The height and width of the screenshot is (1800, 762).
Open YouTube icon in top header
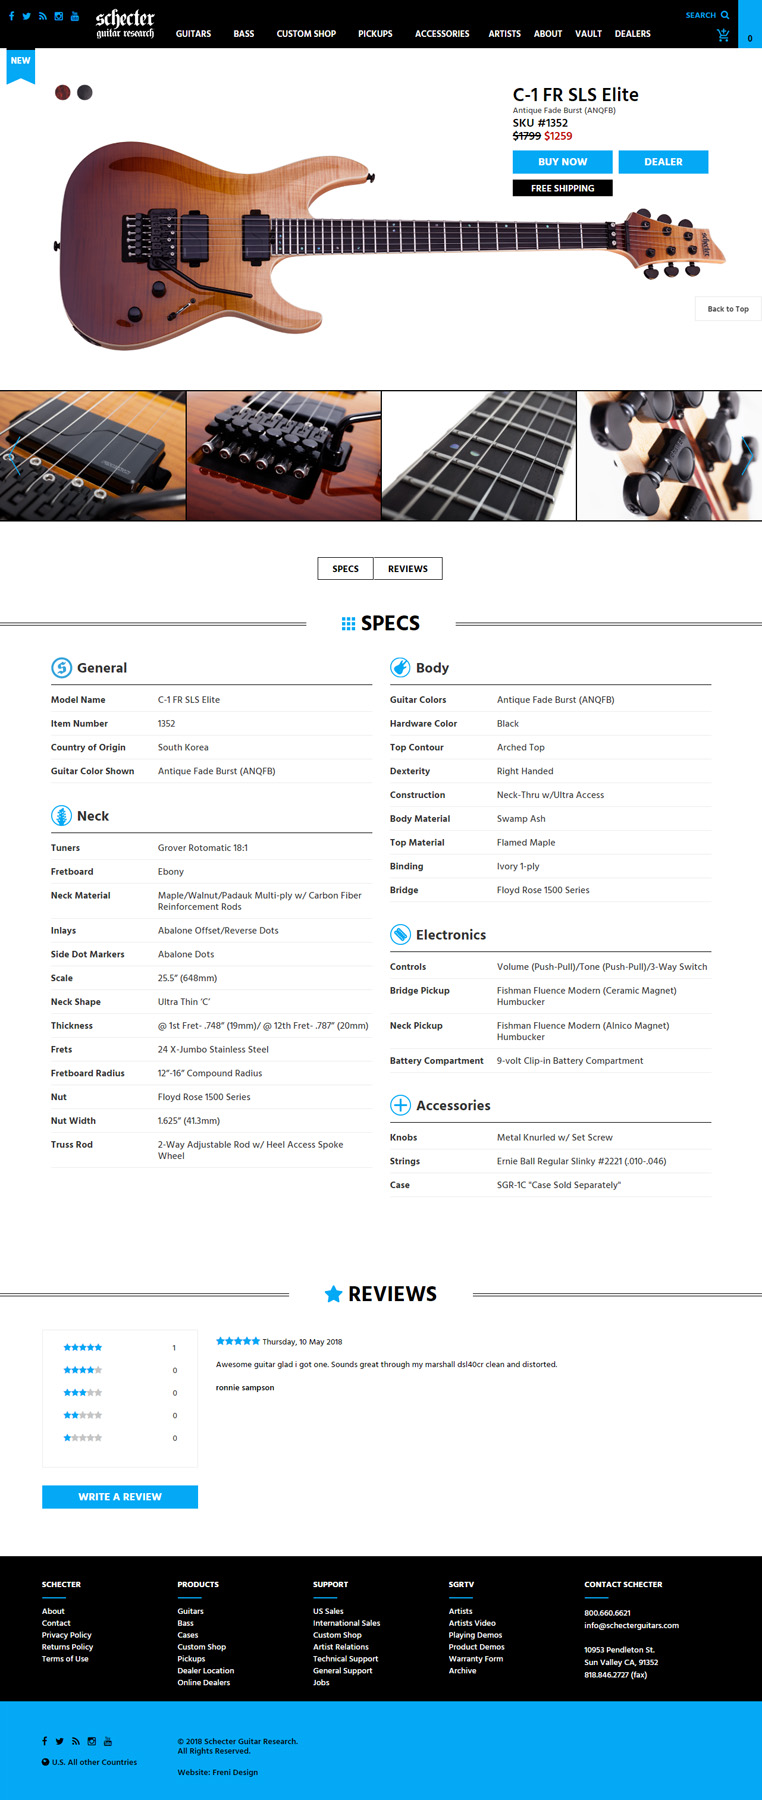click(75, 16)
